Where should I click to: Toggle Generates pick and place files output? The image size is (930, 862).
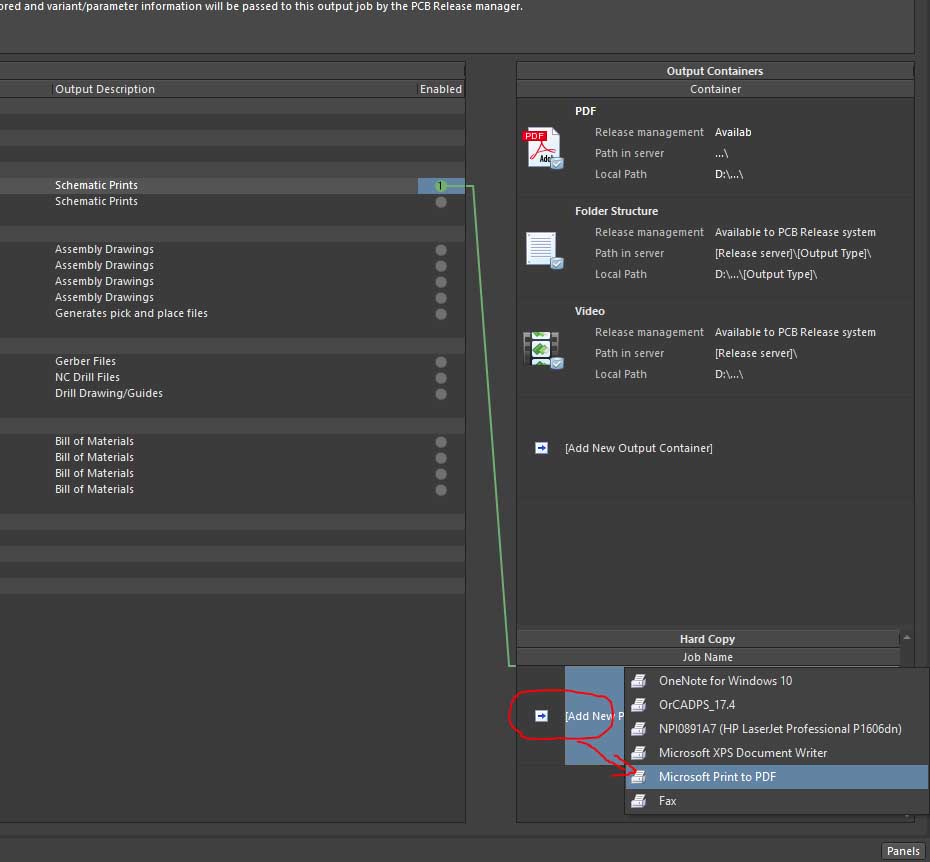441,314
